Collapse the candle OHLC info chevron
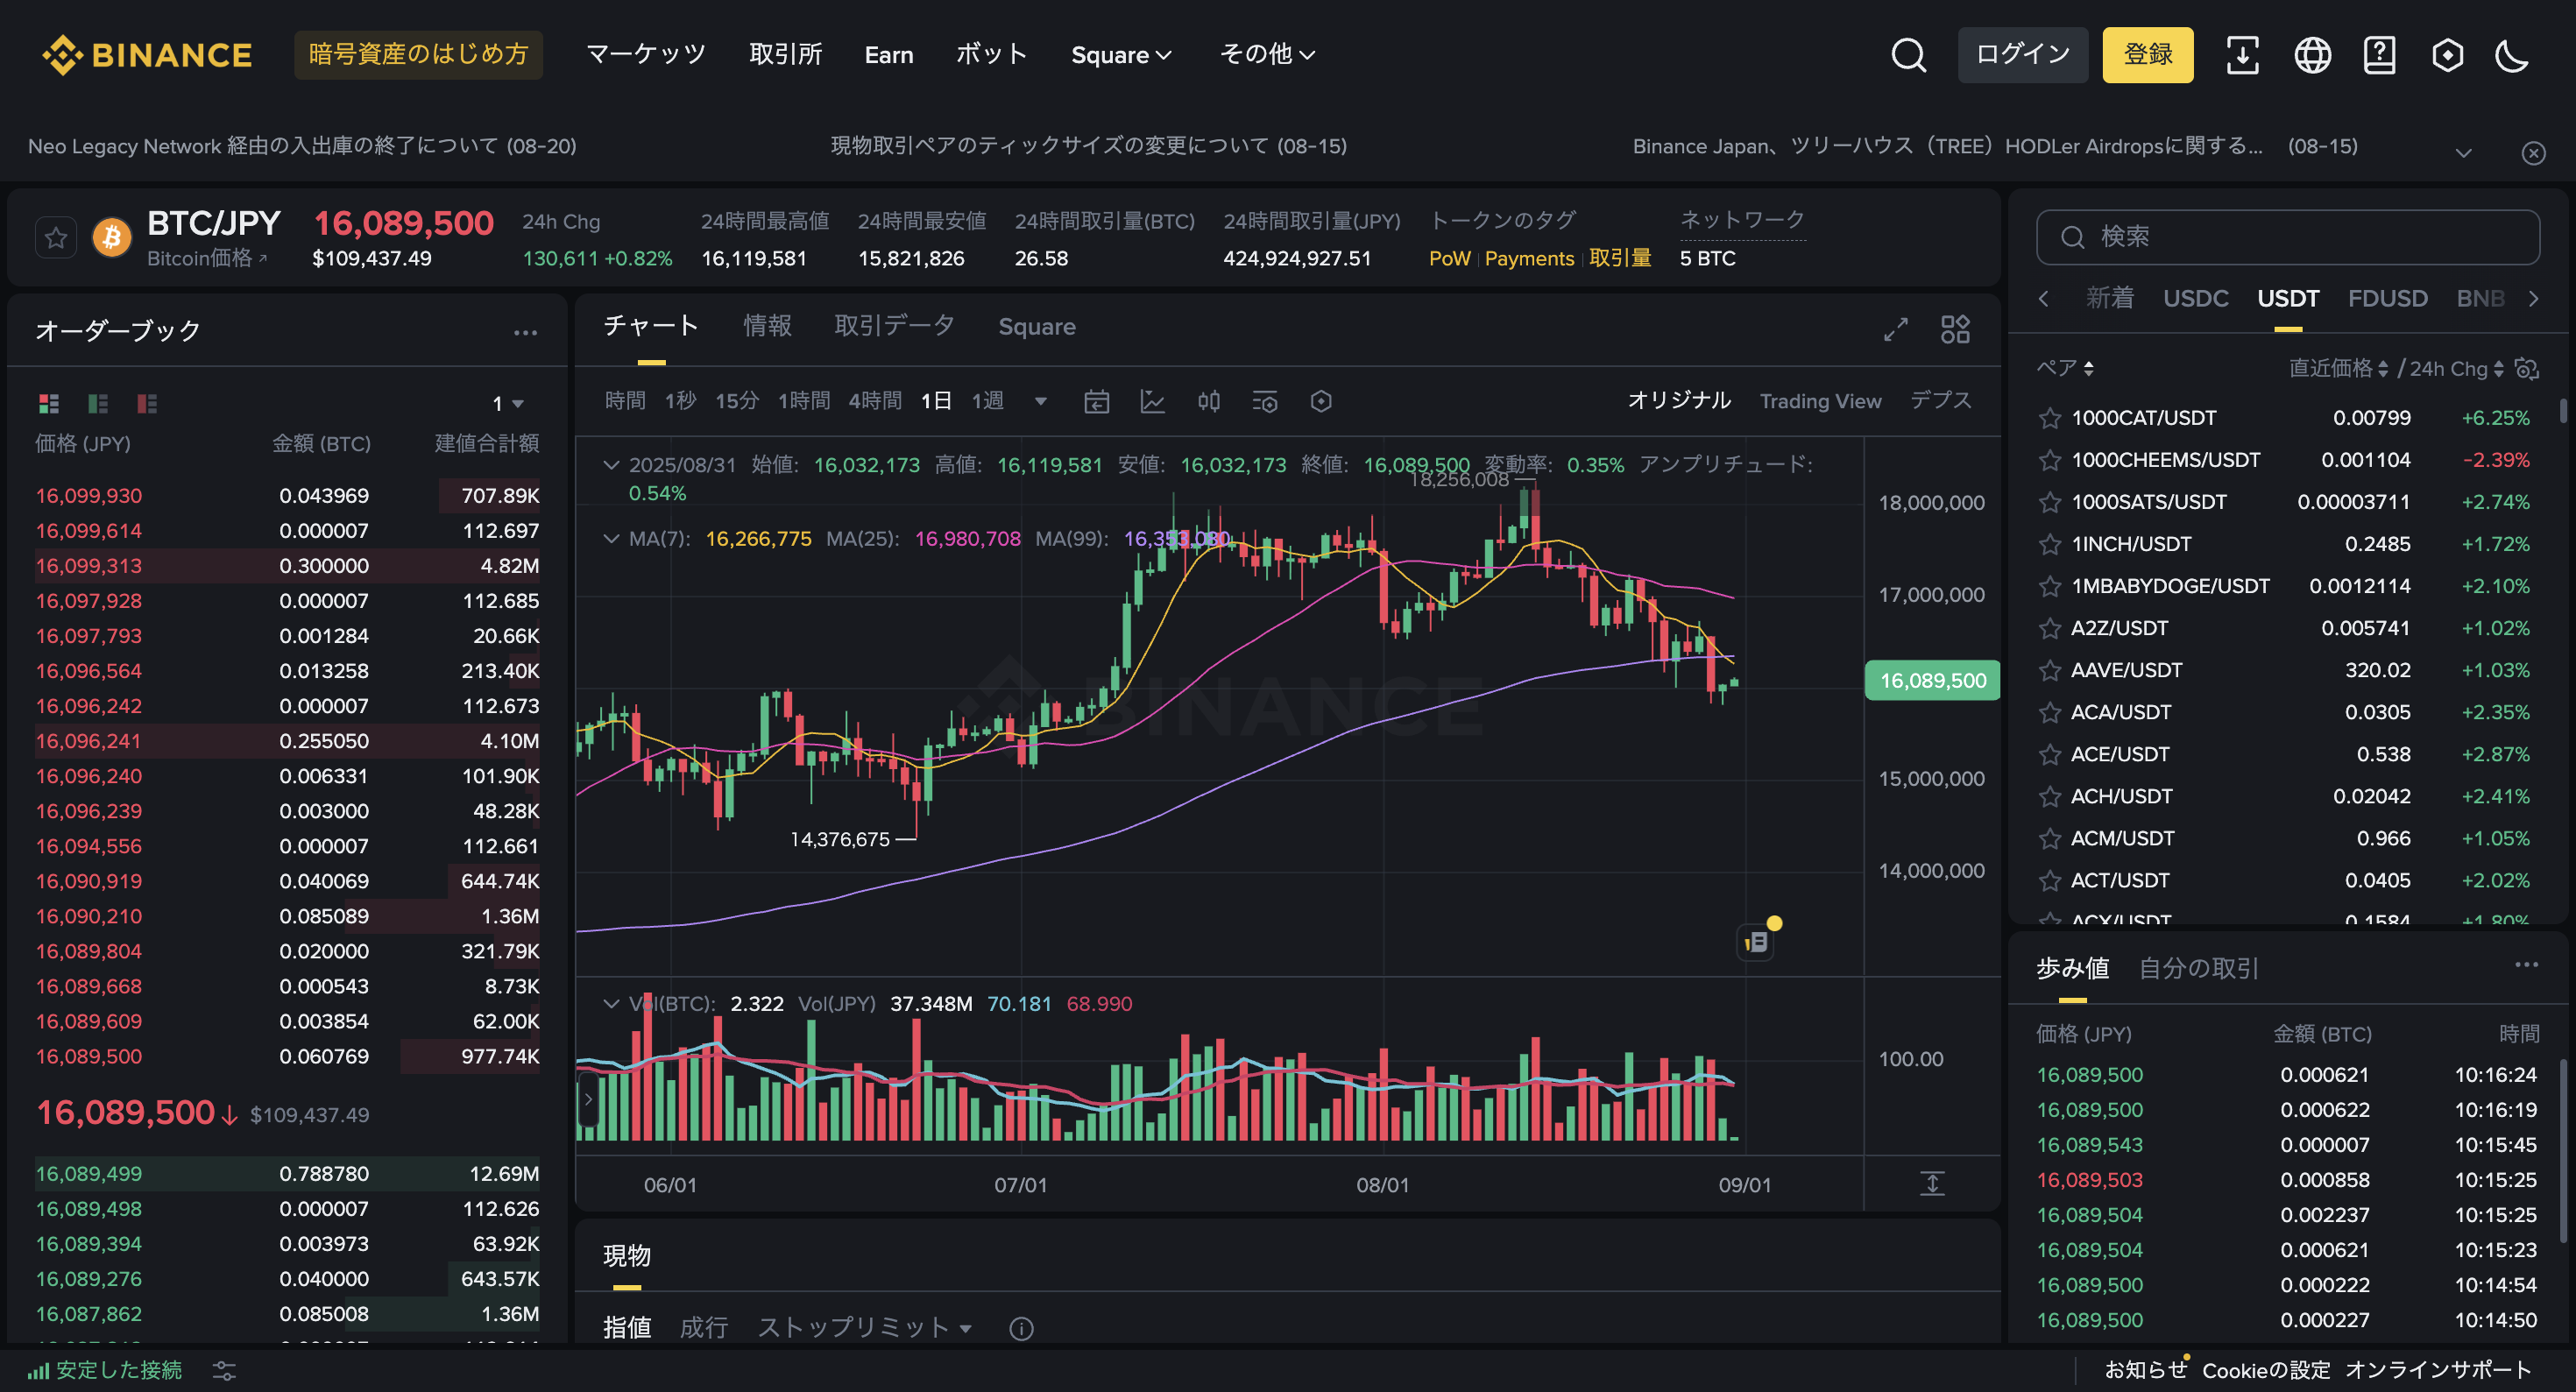The width and height of the screenshot is (2576, 1392). pyautogui.click(x=611, y=465)
